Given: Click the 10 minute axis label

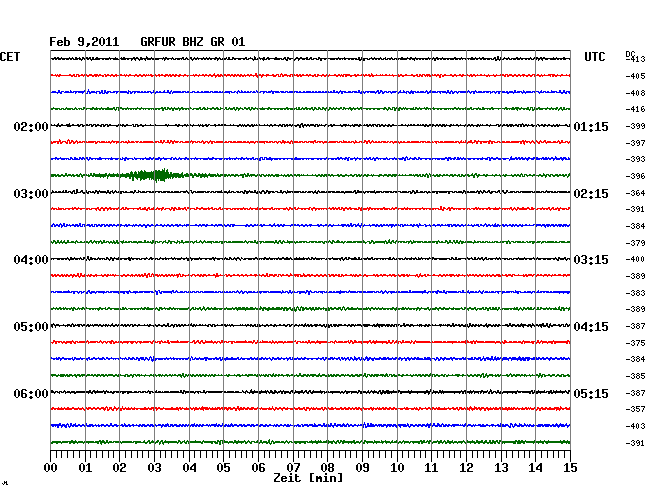Looking at the screenshot, I should 397,468.
